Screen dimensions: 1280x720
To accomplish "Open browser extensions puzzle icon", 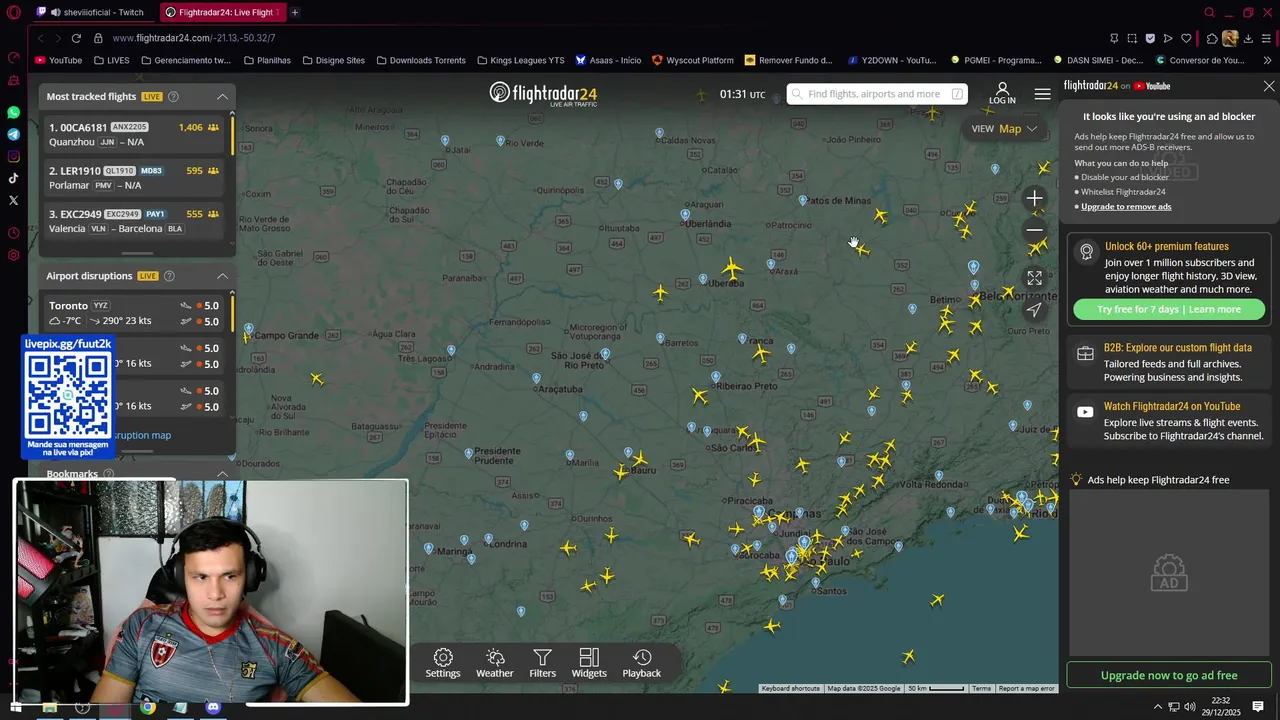I will 1212,38.
